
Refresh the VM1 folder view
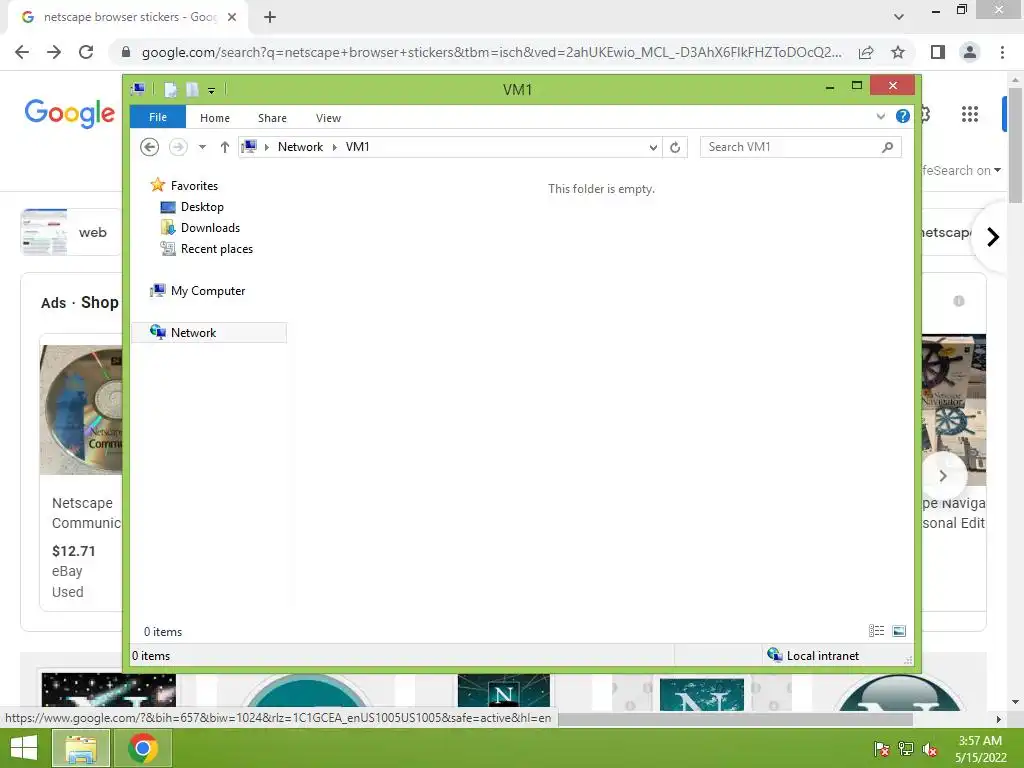coord(675,148)
